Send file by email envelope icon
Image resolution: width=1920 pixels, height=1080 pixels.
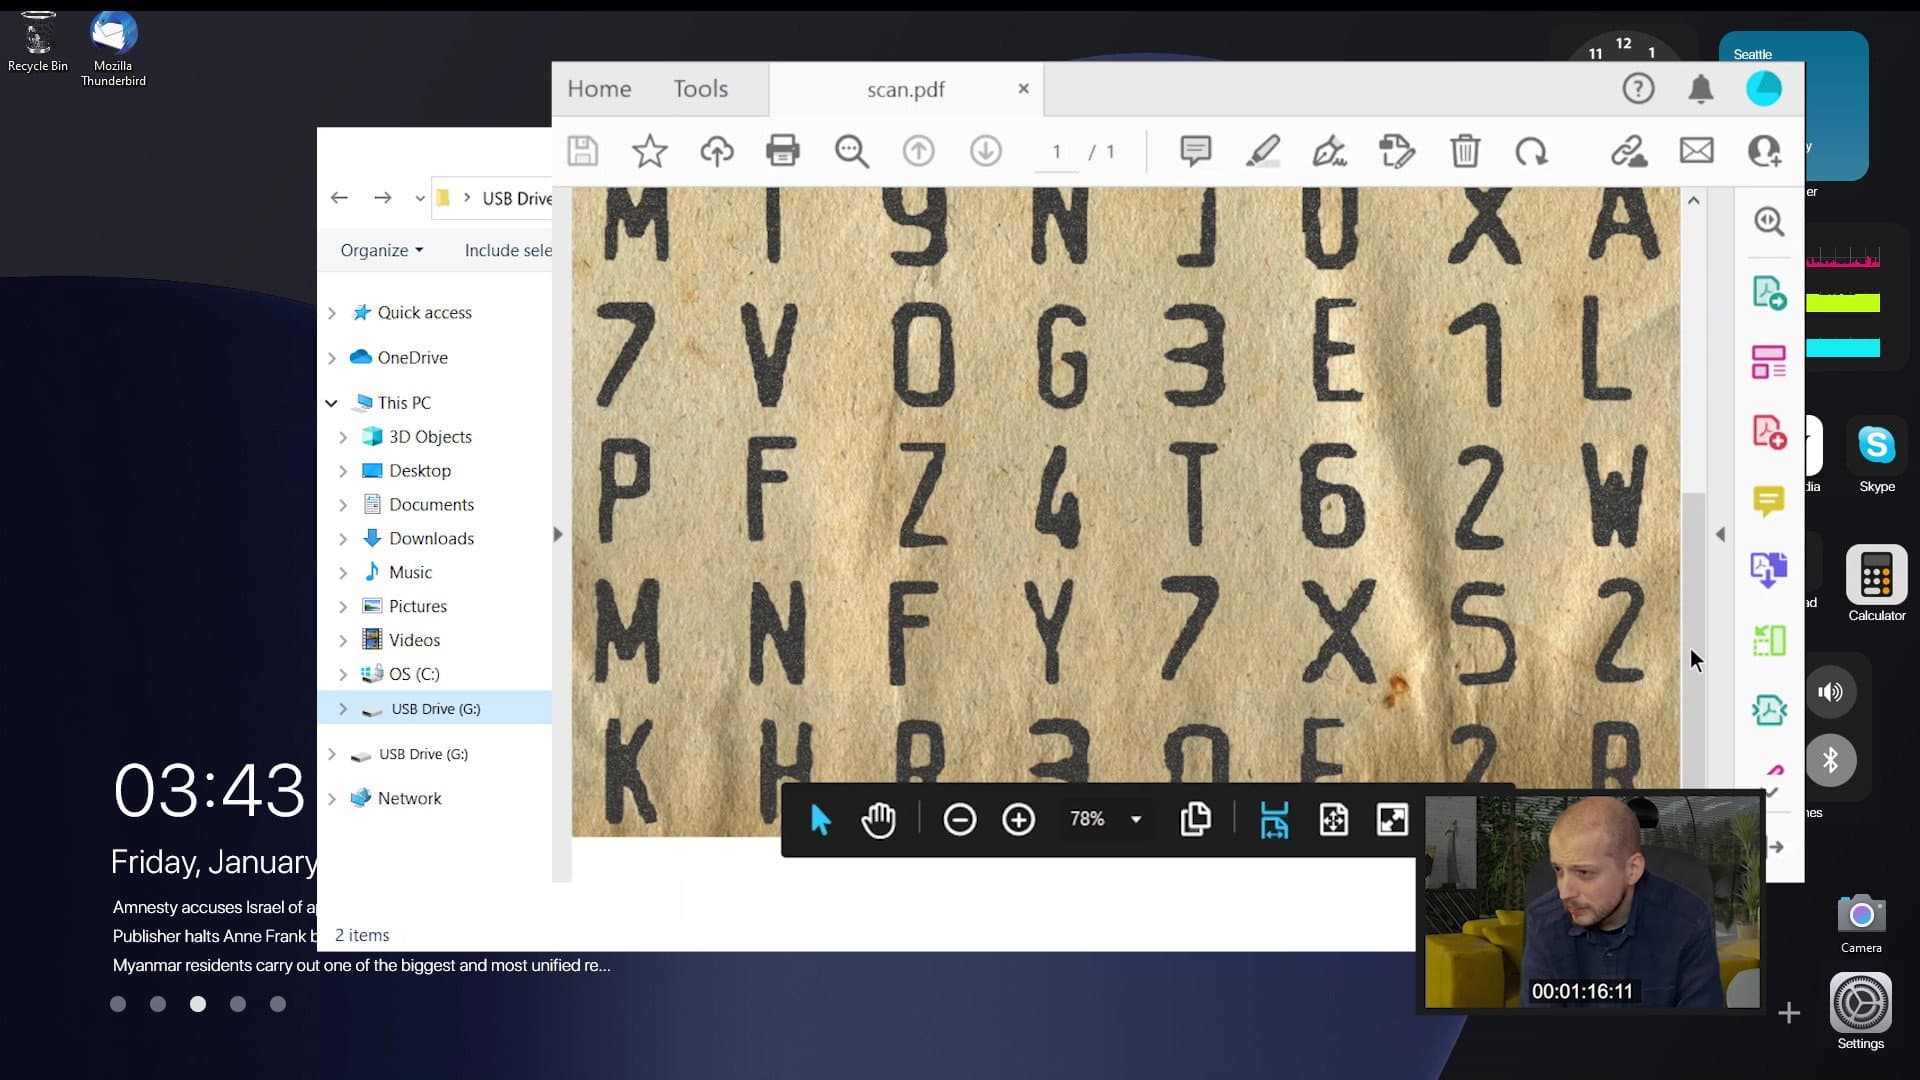point(1696,151)
